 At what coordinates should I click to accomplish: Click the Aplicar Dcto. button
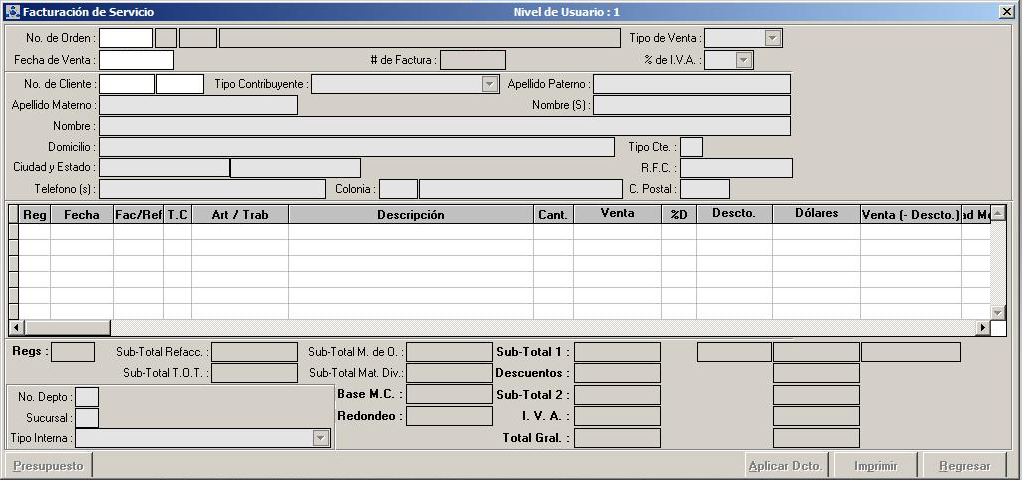785,466
